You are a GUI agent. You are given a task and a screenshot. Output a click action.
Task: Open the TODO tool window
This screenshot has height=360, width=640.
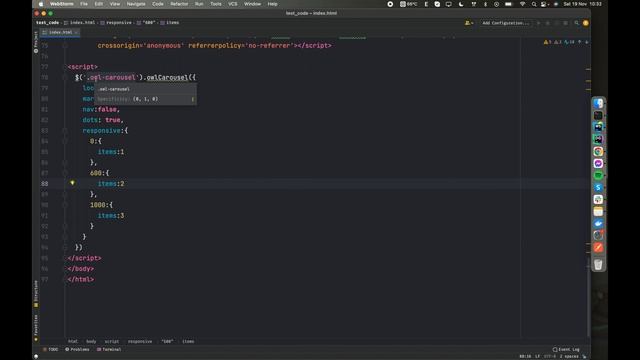(x=51, y=349)
